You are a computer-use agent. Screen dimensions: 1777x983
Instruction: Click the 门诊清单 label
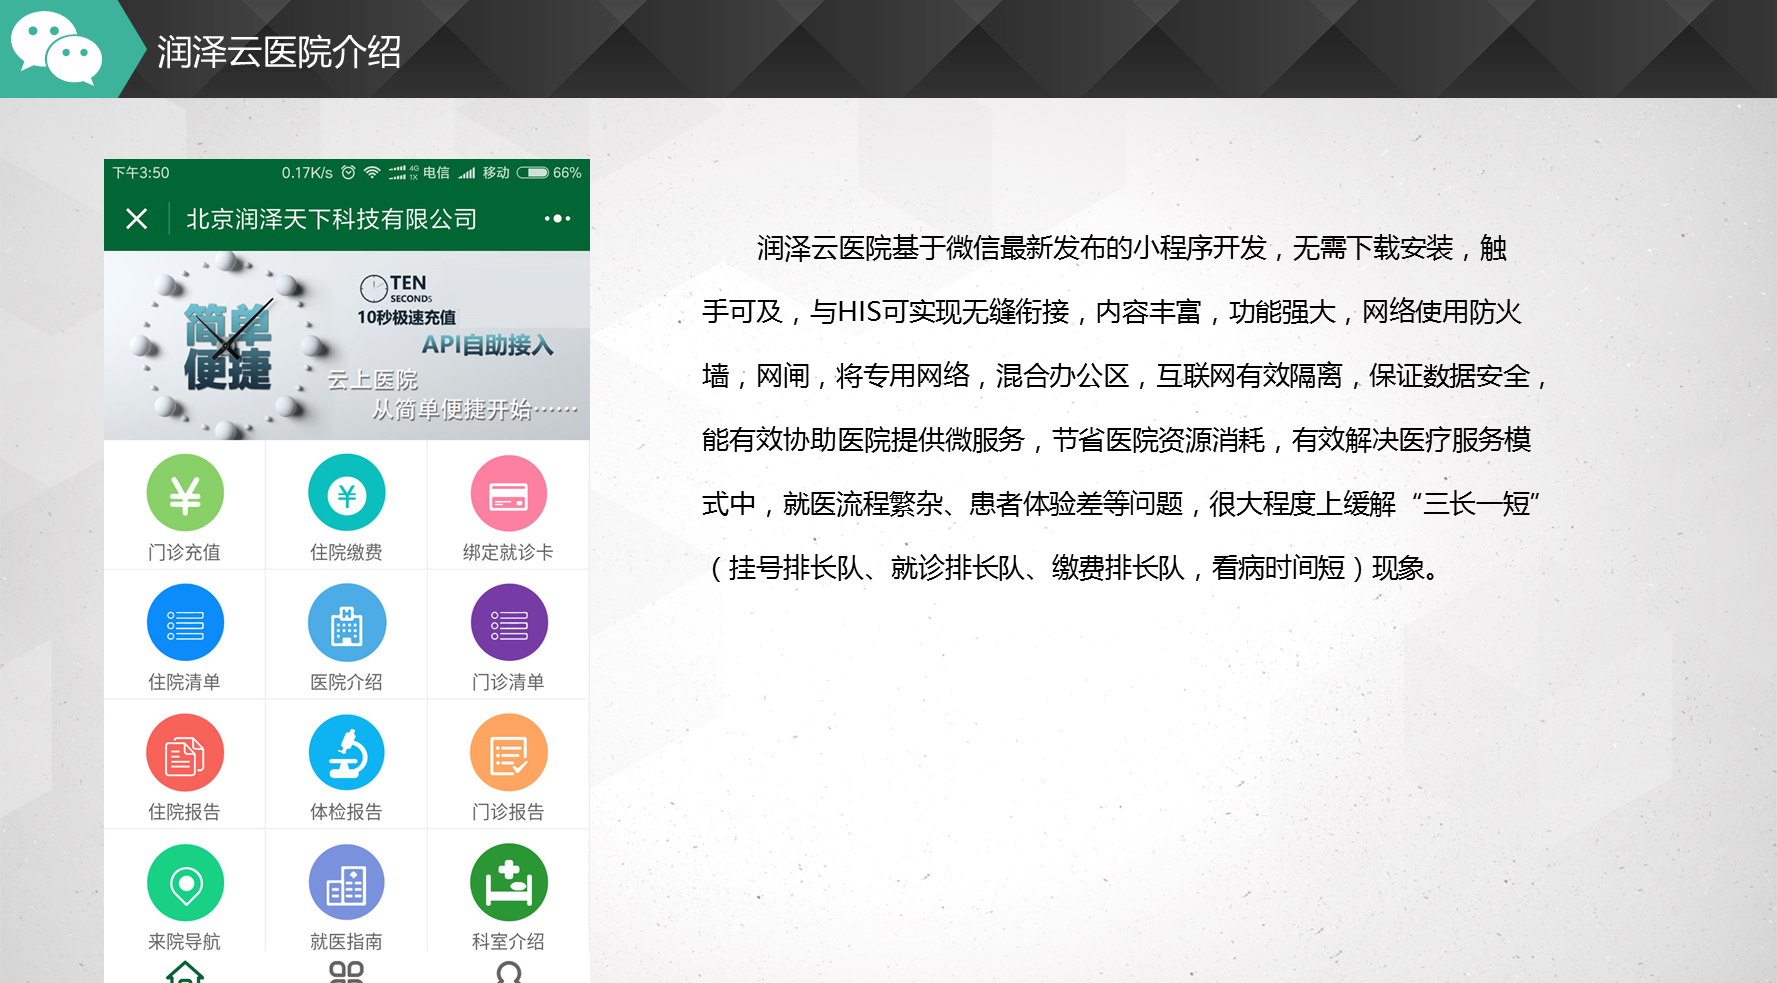[509, 682]
